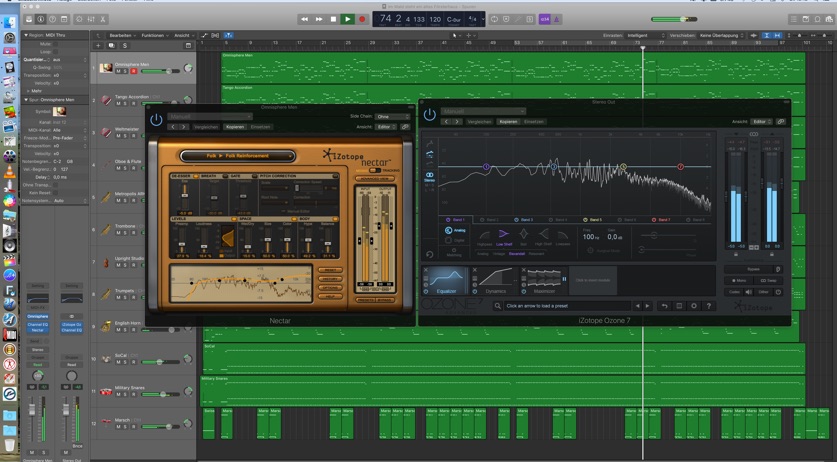The image size is (837, 462).
Task: Click the Help button in Nectar
Action: tap(330, 296)
